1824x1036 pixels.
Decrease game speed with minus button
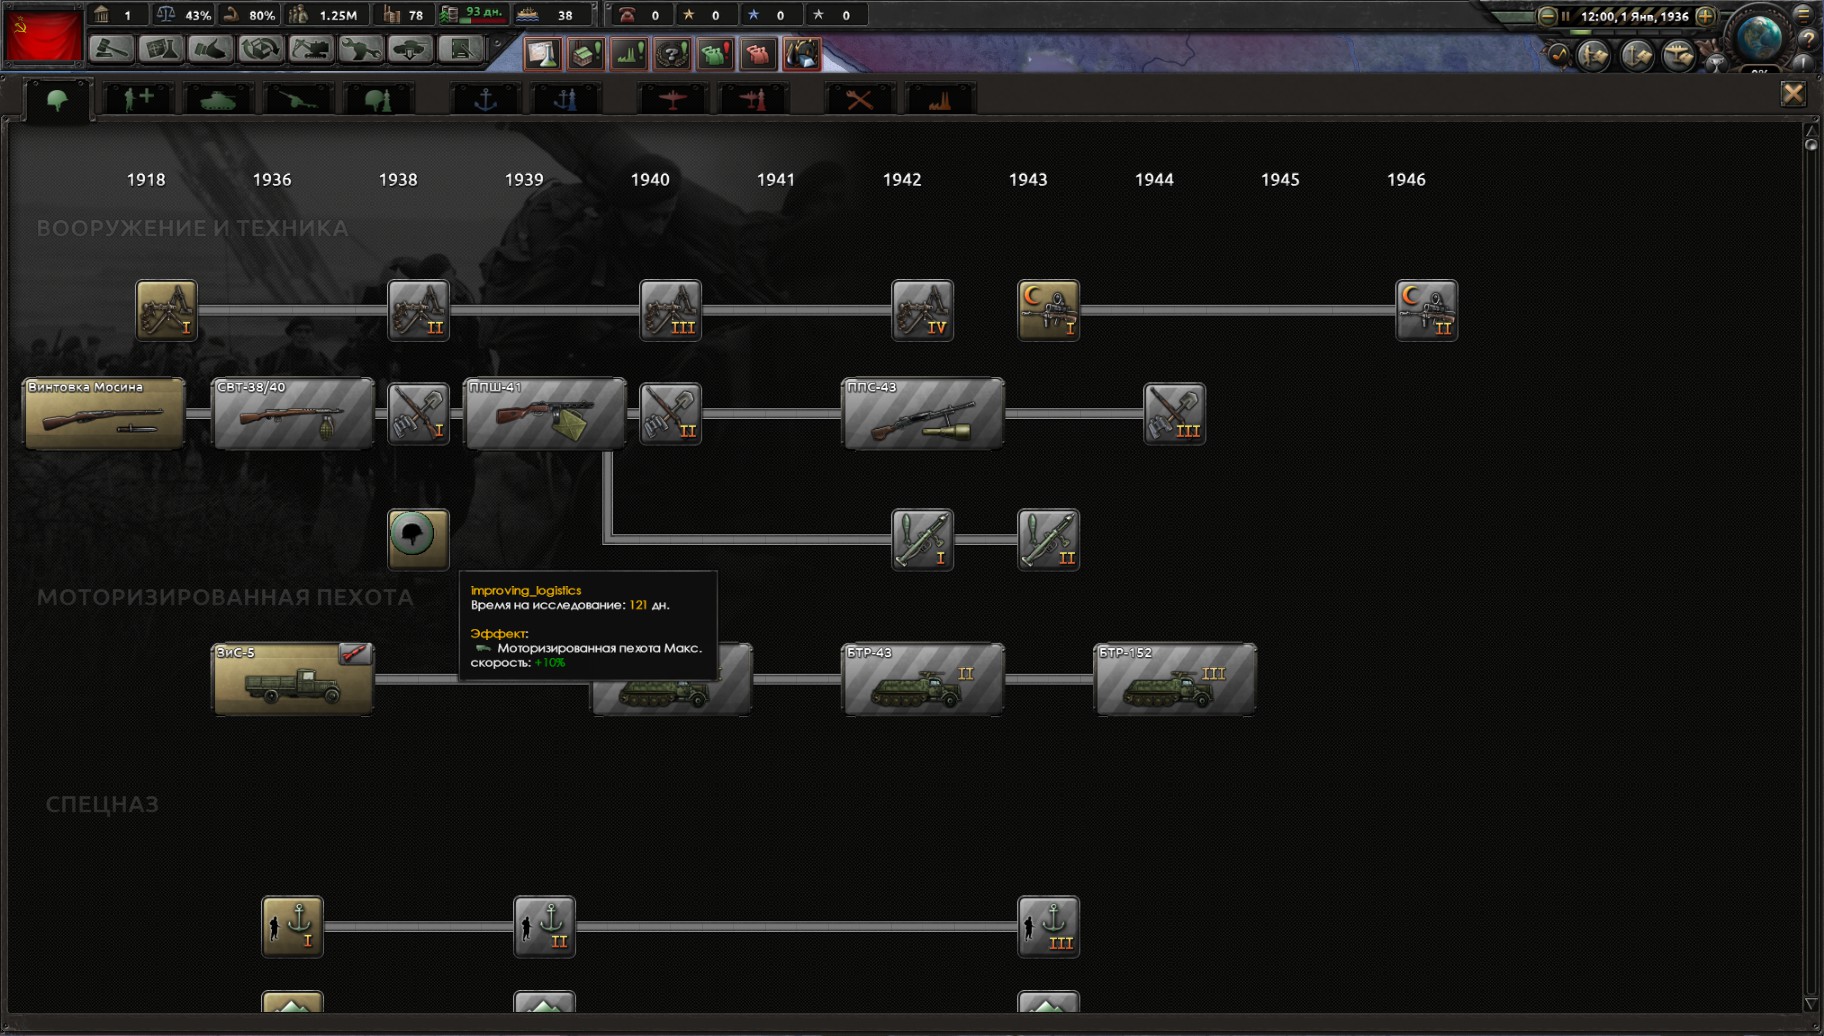click(1547, 16)
